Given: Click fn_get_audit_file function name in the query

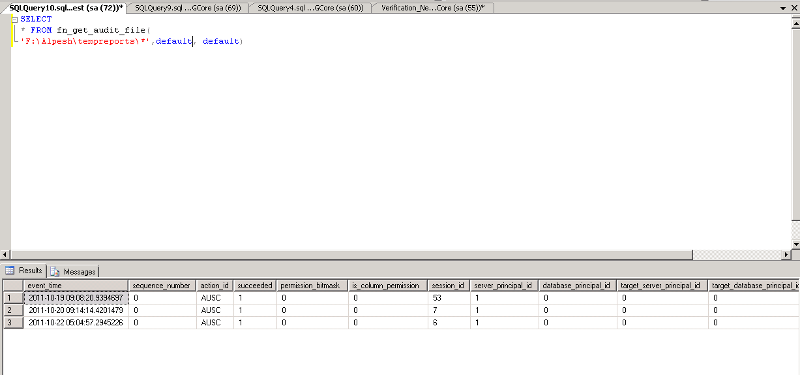Looking at the screenshot, I should tap(102, 30).
